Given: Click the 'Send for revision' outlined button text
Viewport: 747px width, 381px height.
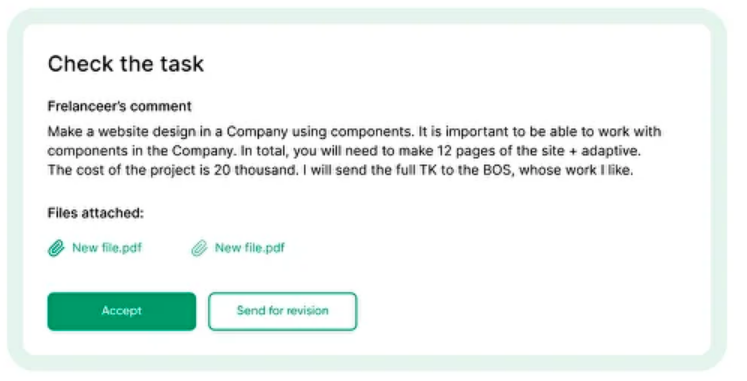Looking at the screenshot, I should click(283, 311).
